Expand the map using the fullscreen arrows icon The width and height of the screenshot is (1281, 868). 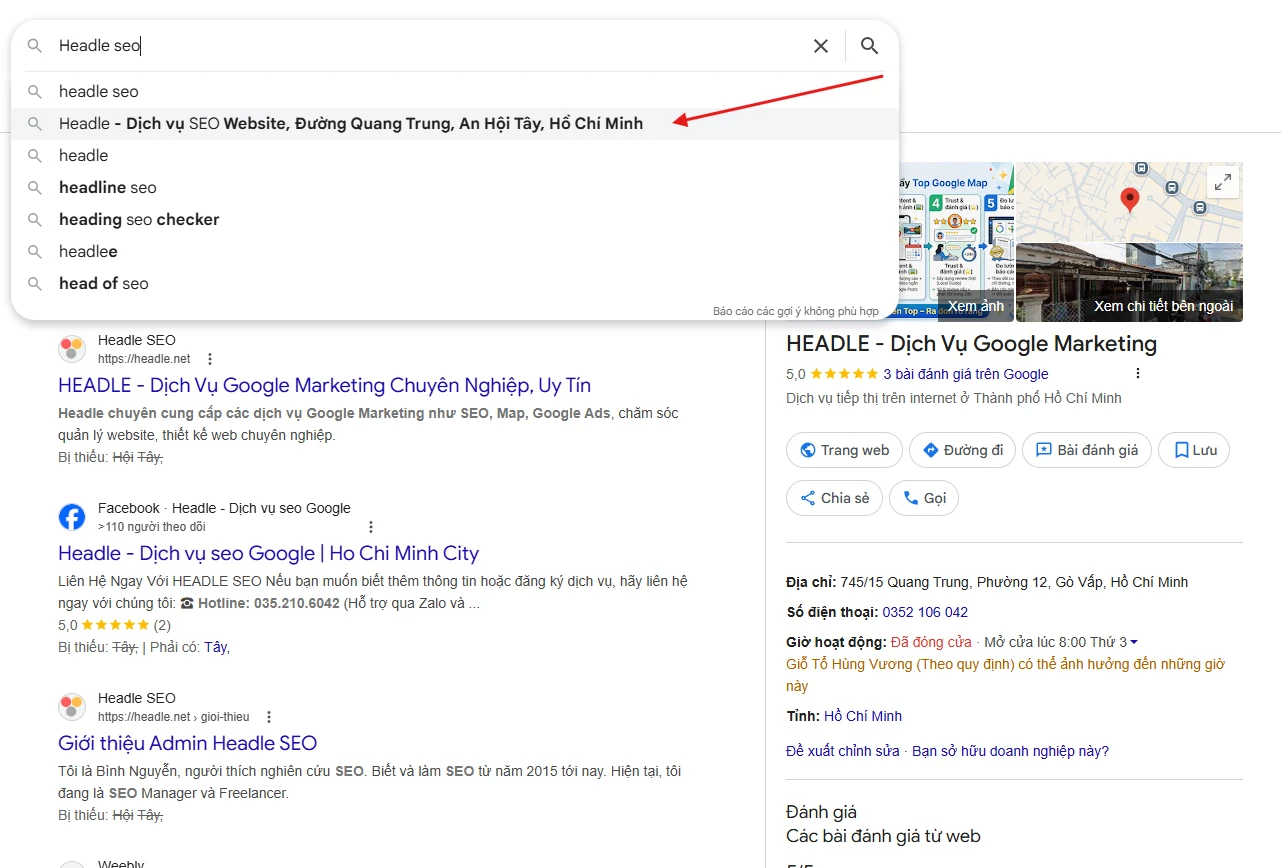1222,182
